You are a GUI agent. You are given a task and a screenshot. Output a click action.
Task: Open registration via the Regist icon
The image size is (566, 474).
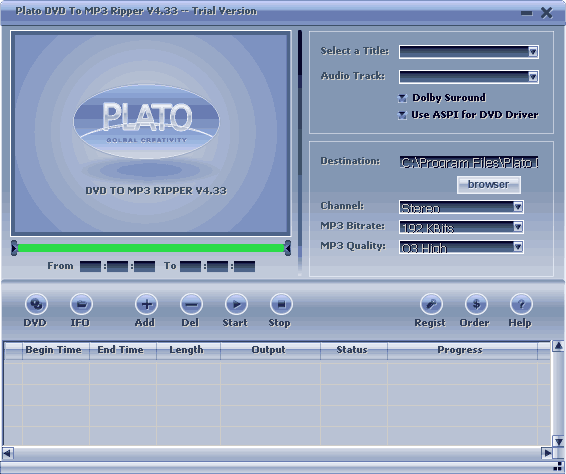(431, 304)
